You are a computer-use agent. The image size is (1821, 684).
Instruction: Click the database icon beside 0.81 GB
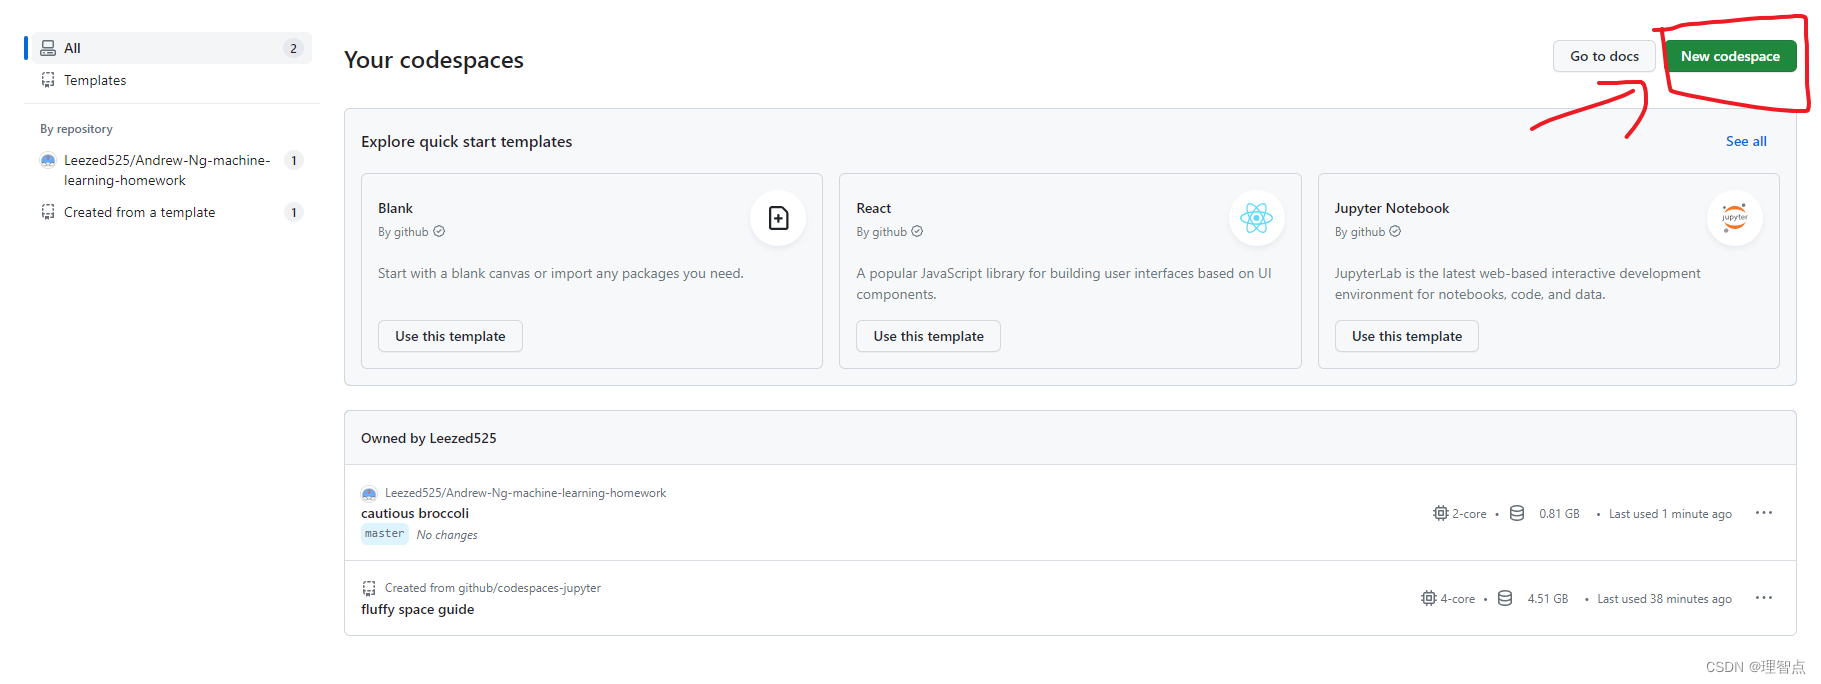tap(1517, 513)
